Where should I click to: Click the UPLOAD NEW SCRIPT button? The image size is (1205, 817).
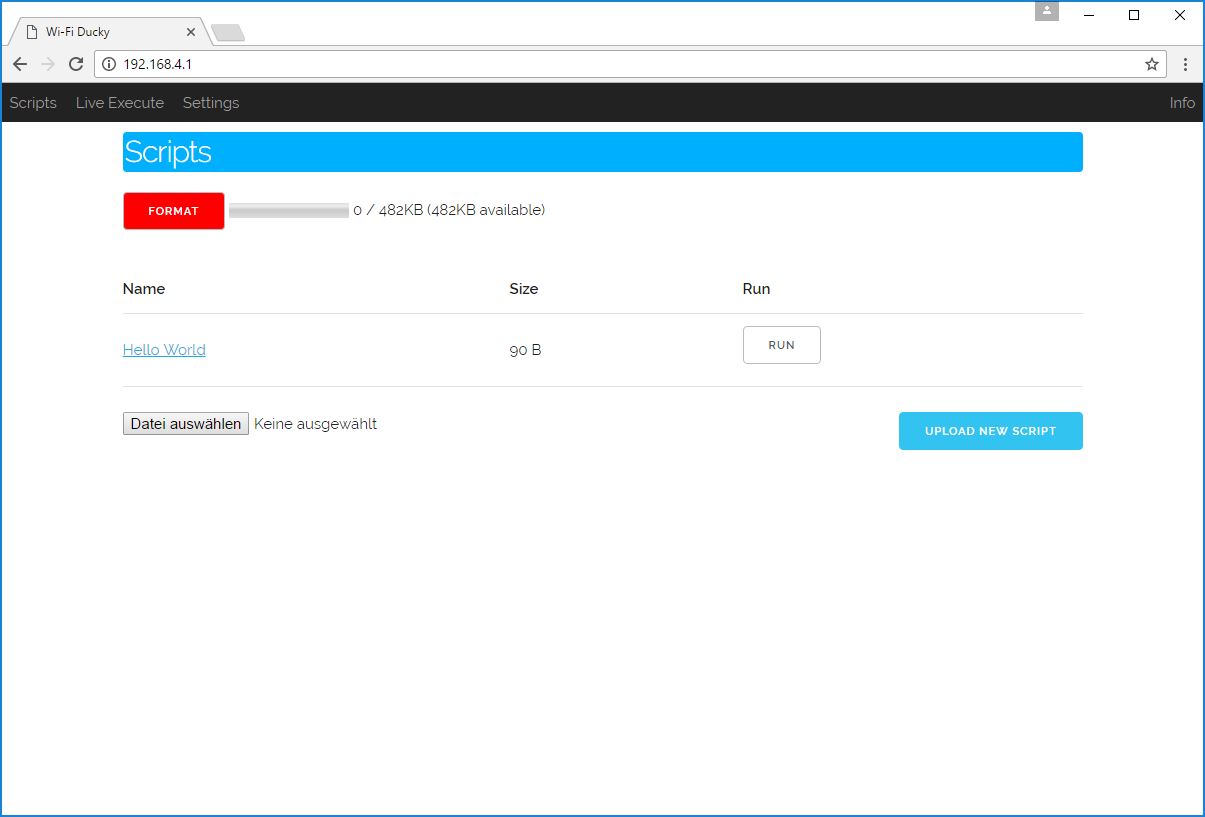point(990,431)
